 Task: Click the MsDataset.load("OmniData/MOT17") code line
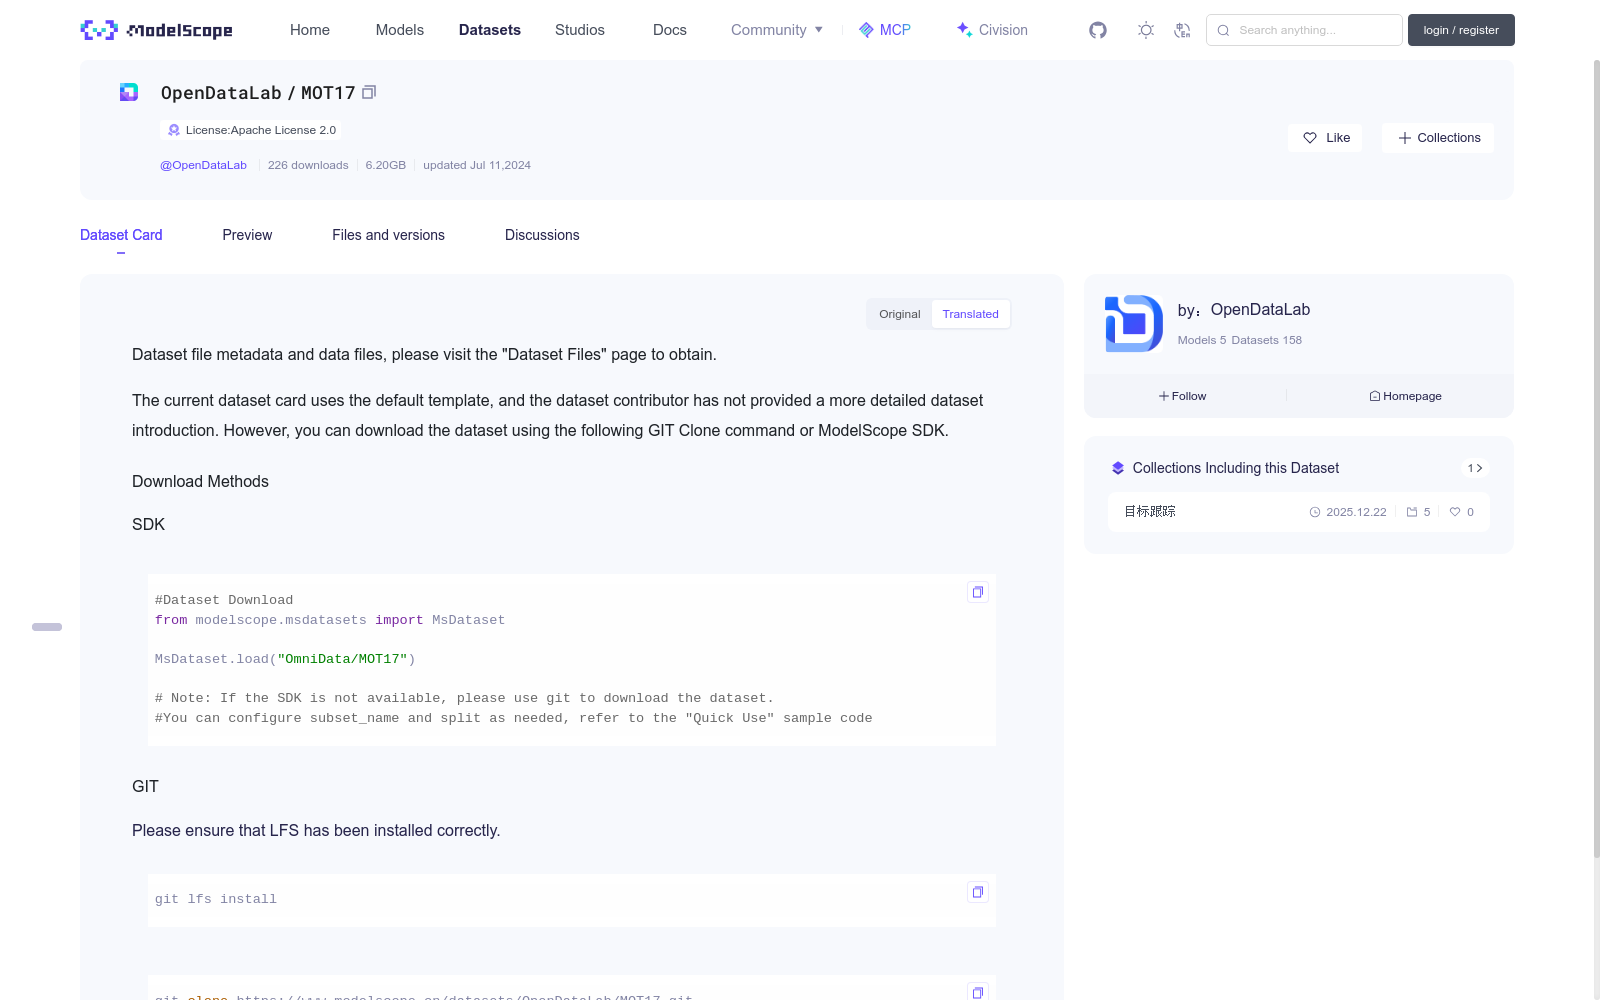pos(285,659)
